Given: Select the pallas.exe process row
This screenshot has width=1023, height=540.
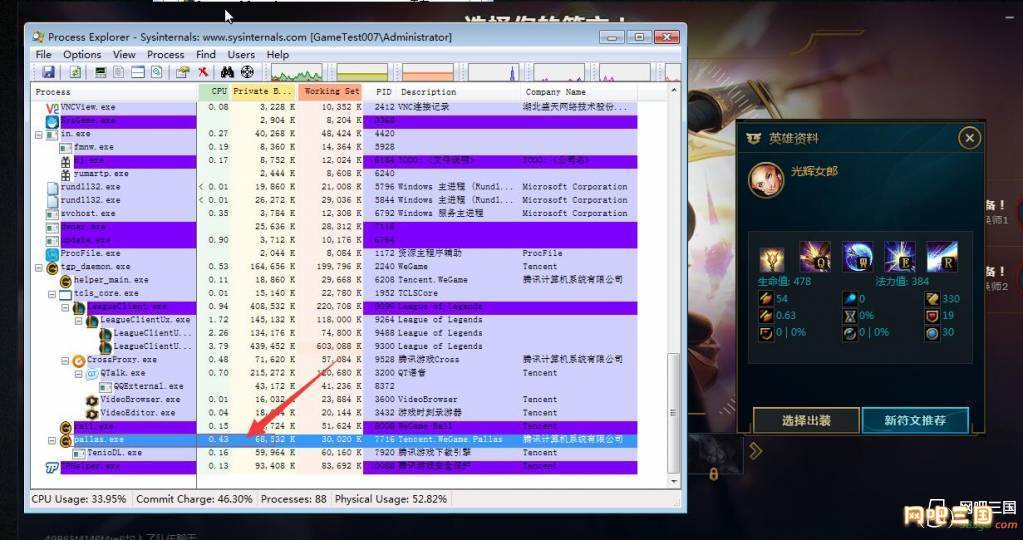Looking at the screenshot, I should 334,440.
